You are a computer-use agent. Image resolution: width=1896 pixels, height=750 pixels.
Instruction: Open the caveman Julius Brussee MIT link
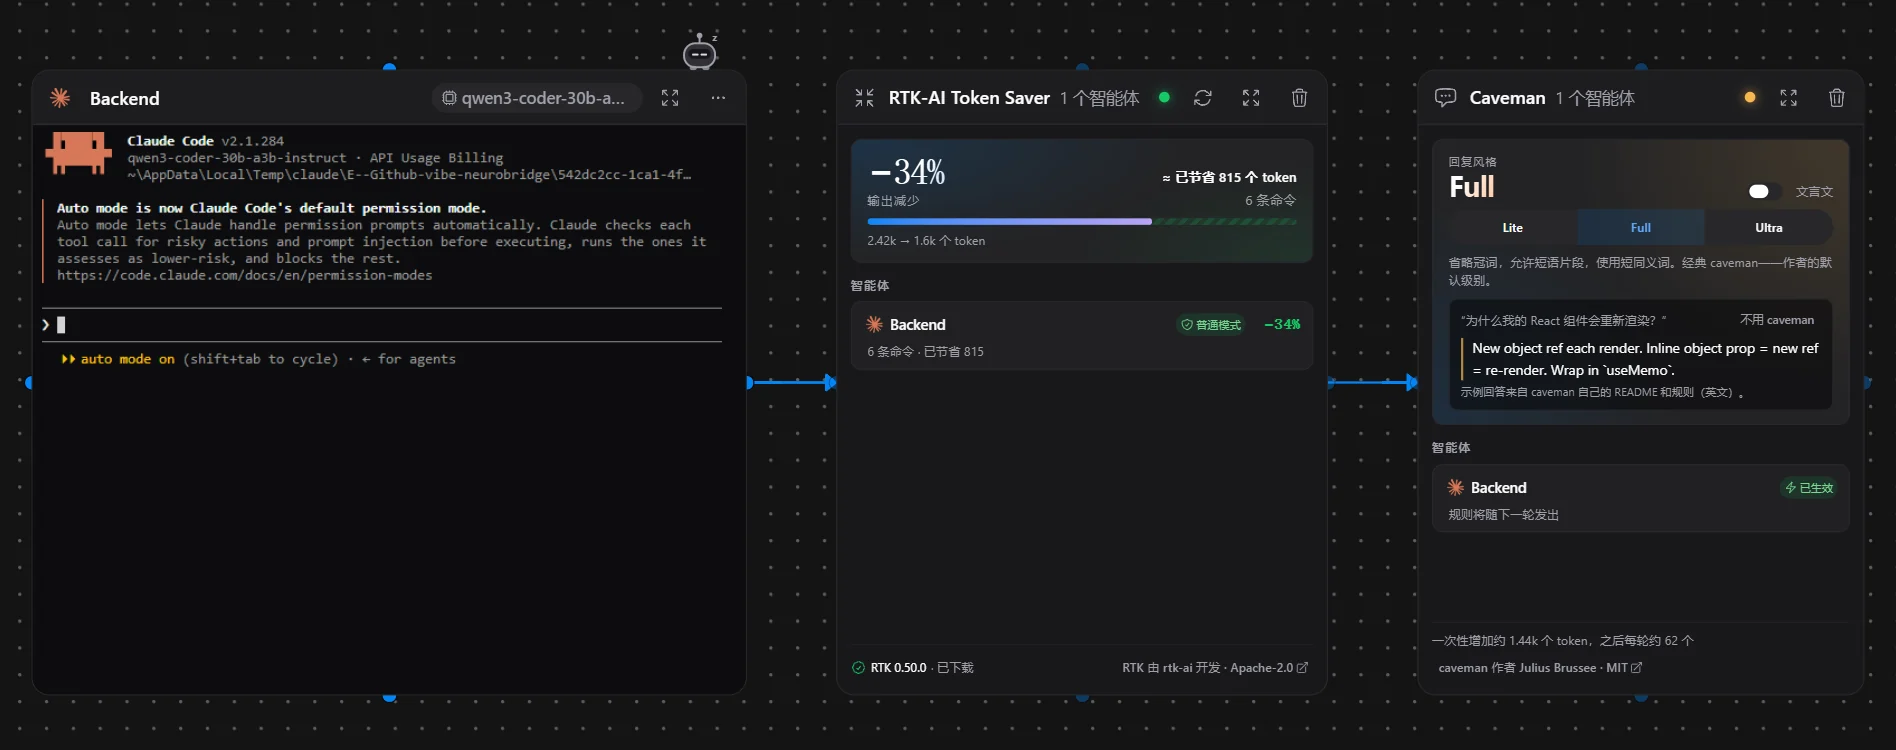tap(1540, 668)
